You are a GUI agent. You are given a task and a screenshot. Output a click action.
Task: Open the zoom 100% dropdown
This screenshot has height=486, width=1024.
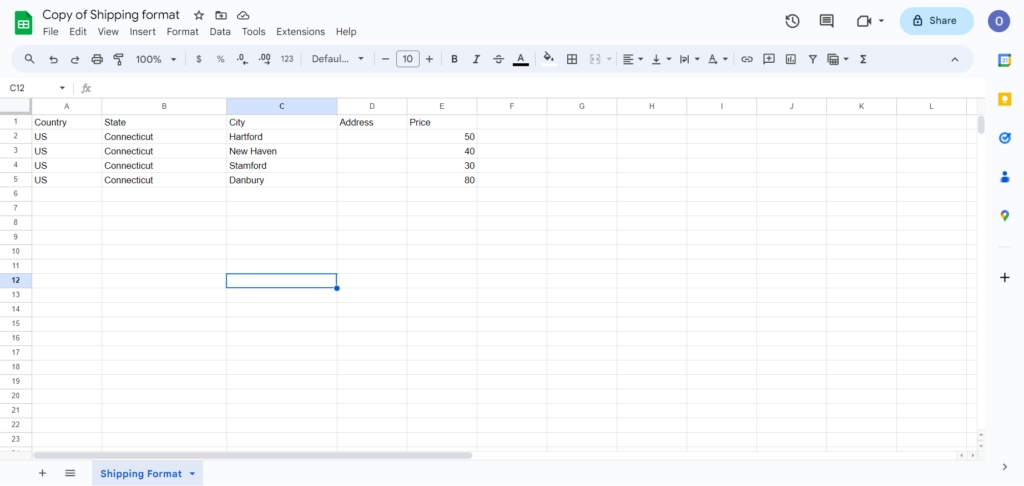tap(156, 59)
